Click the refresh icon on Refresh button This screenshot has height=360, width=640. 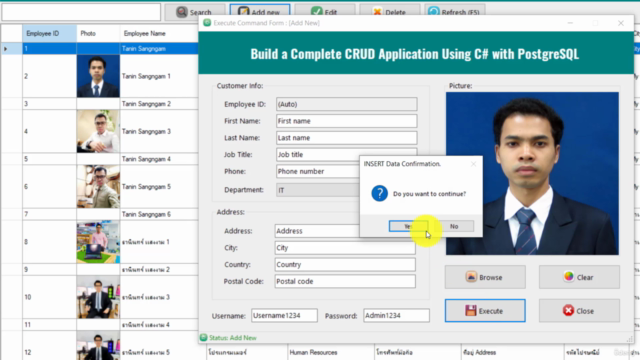(433, 12)
